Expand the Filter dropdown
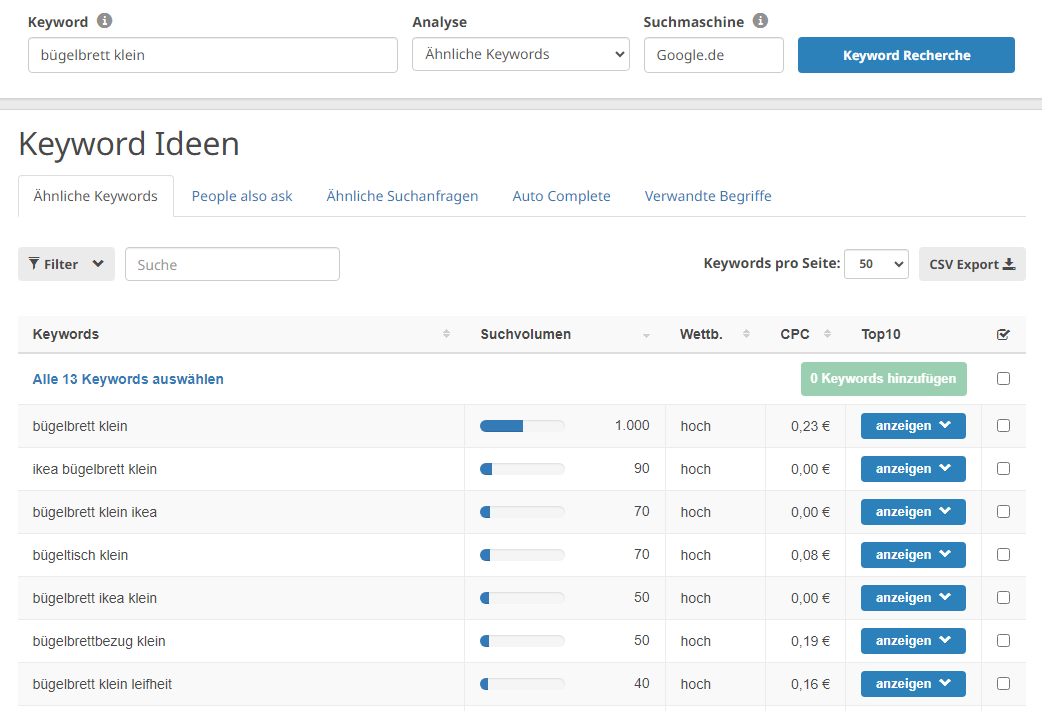The image size is (1042, 711). pos(66,264)
